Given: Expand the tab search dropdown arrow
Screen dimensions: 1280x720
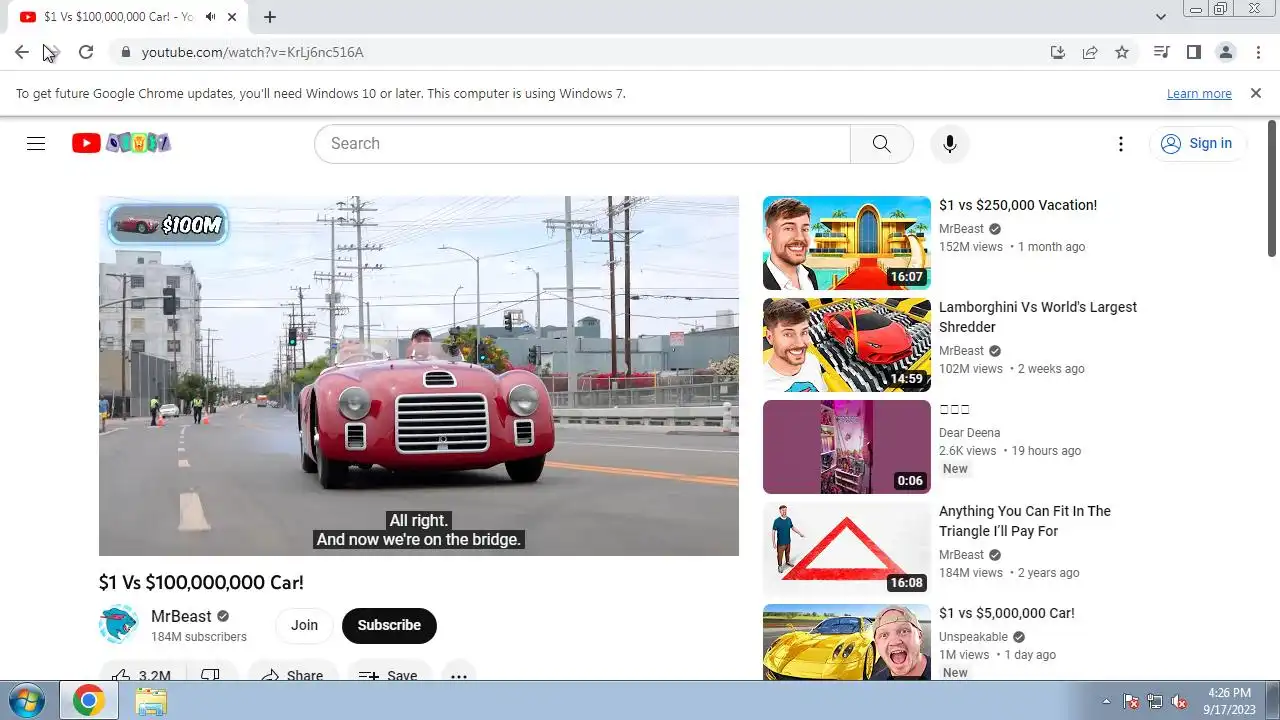Looking at the screenshot, I should (x=1160, y=17).
